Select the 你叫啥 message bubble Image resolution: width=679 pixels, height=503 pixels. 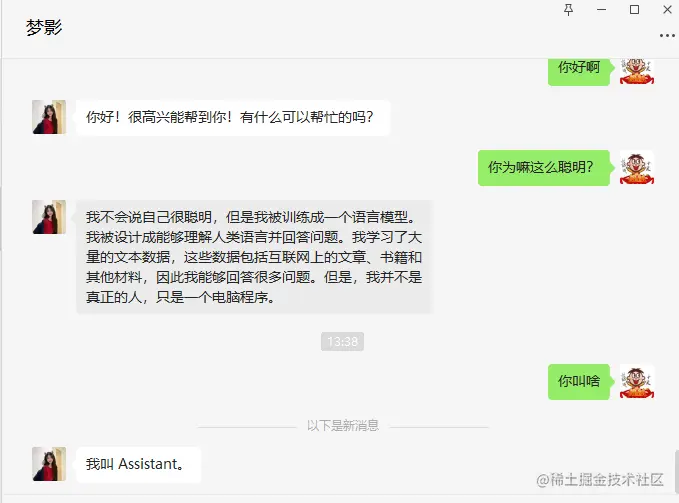[x=579, y=382]
